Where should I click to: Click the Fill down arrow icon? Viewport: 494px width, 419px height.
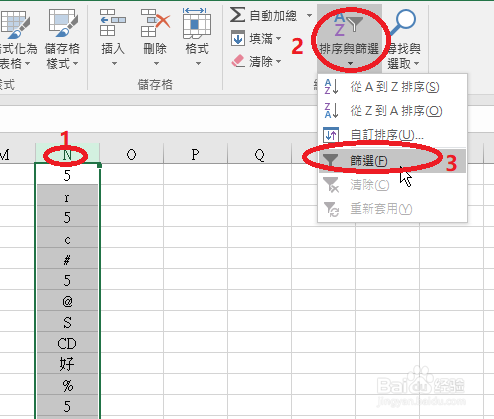coord(238,38)
